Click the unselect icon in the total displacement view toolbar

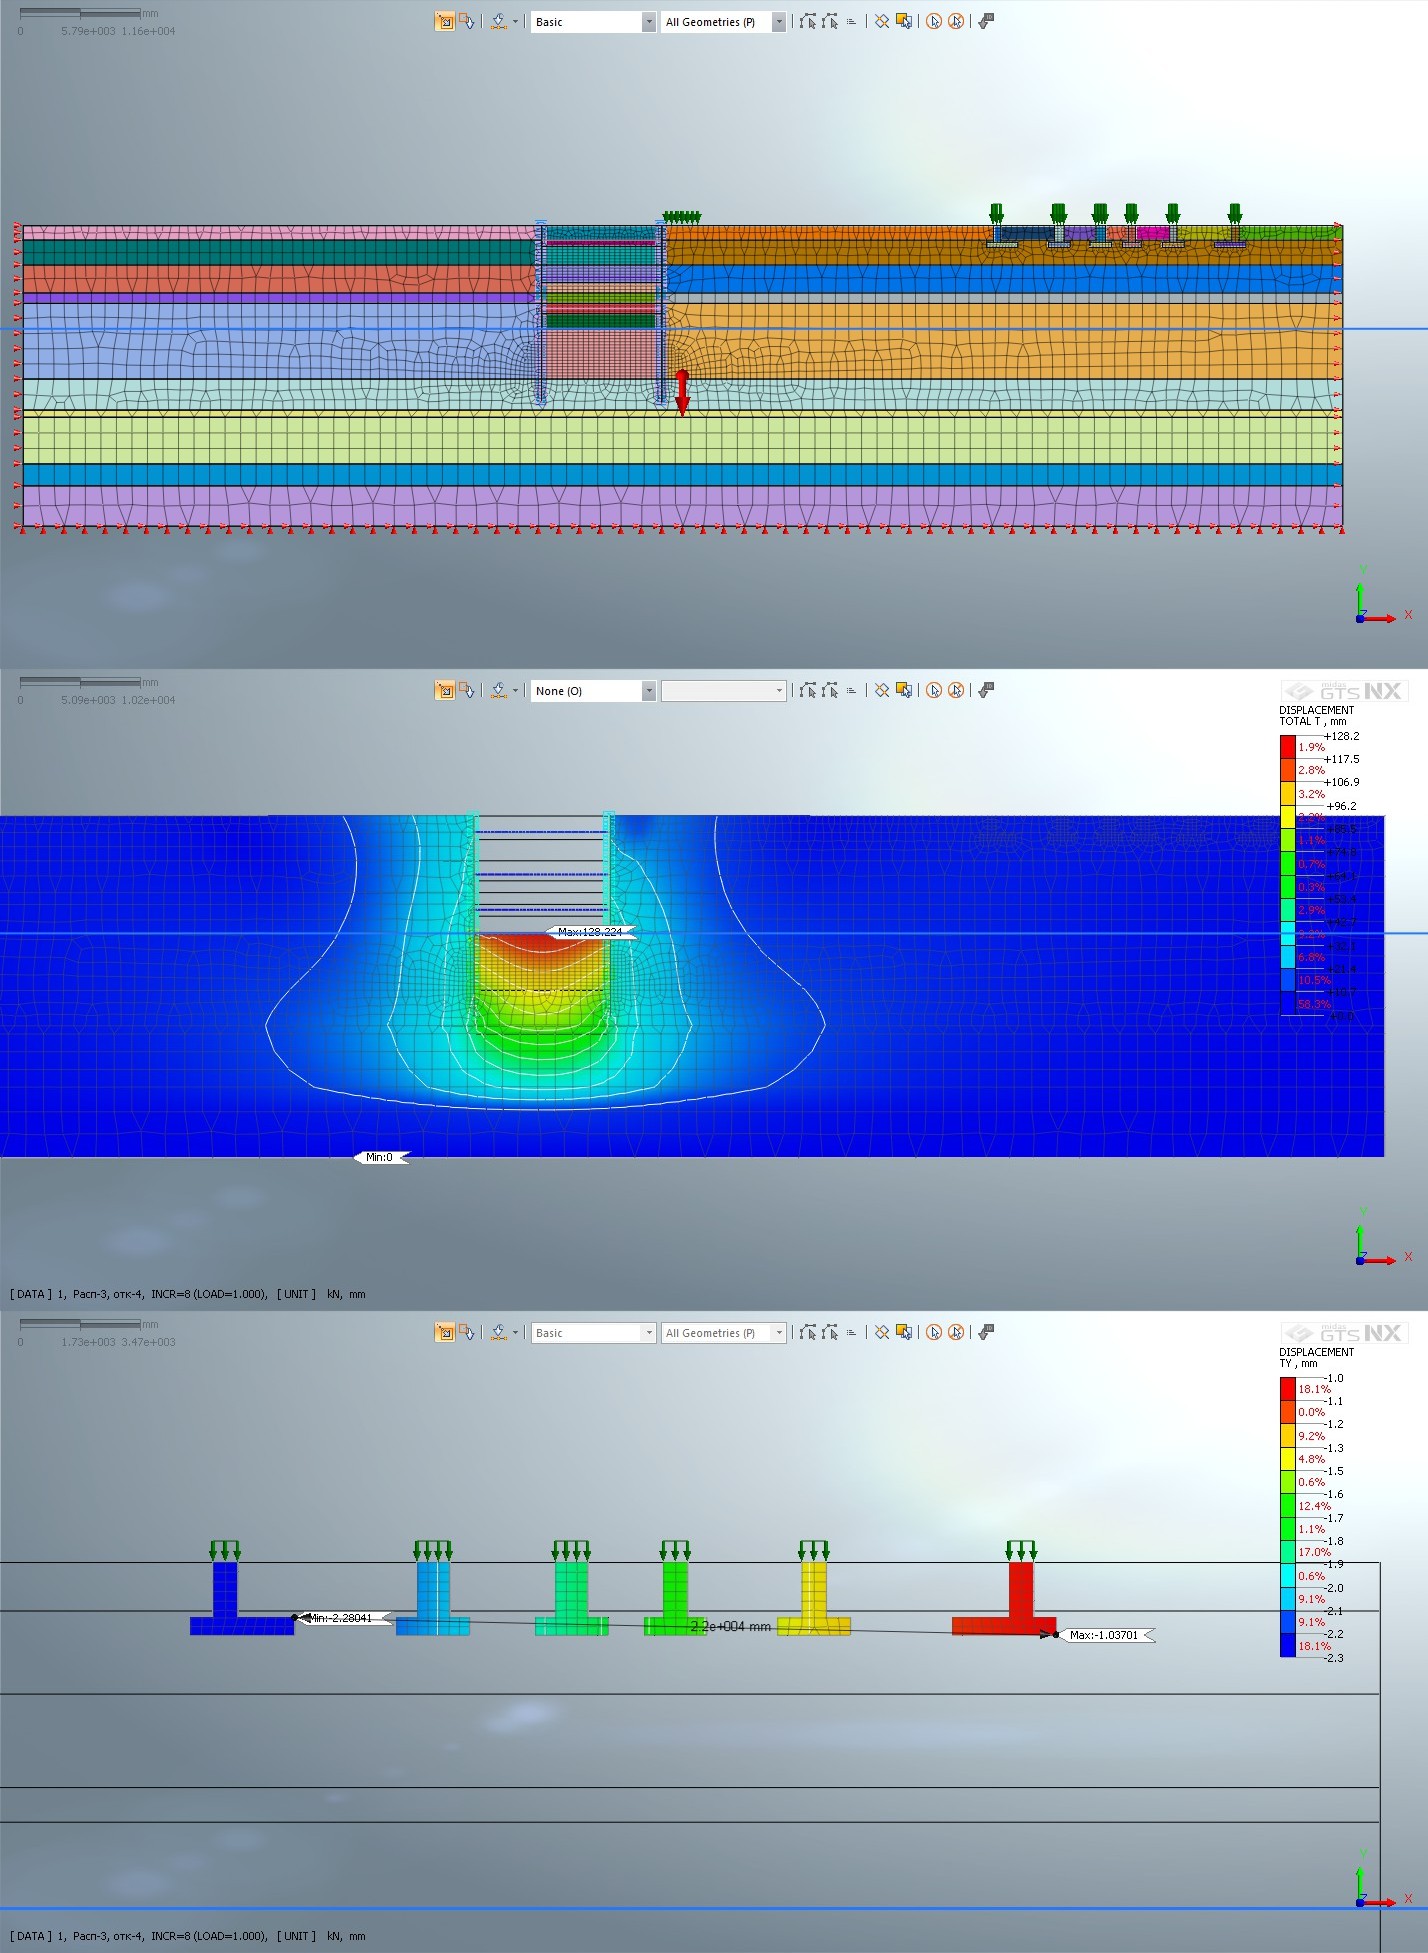point(467,690)
